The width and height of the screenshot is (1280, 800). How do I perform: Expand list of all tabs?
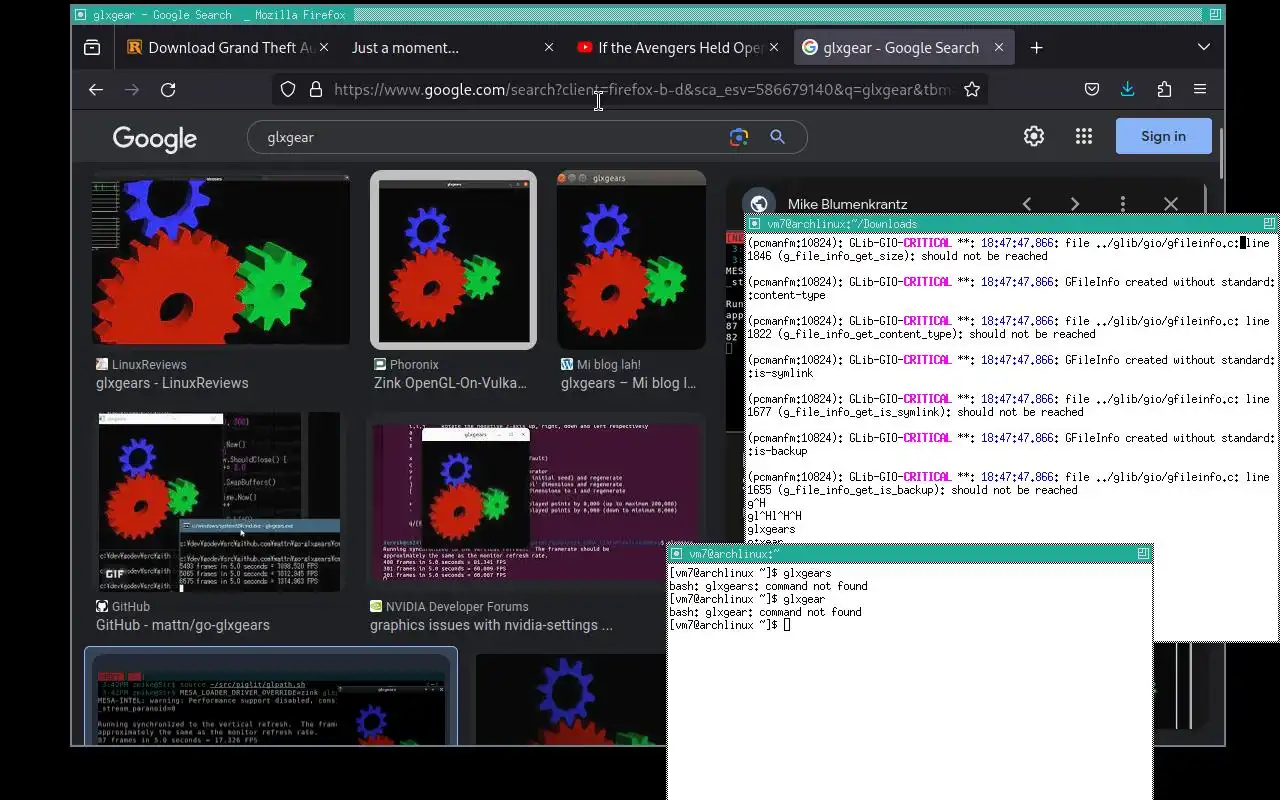coord(1204,47)
